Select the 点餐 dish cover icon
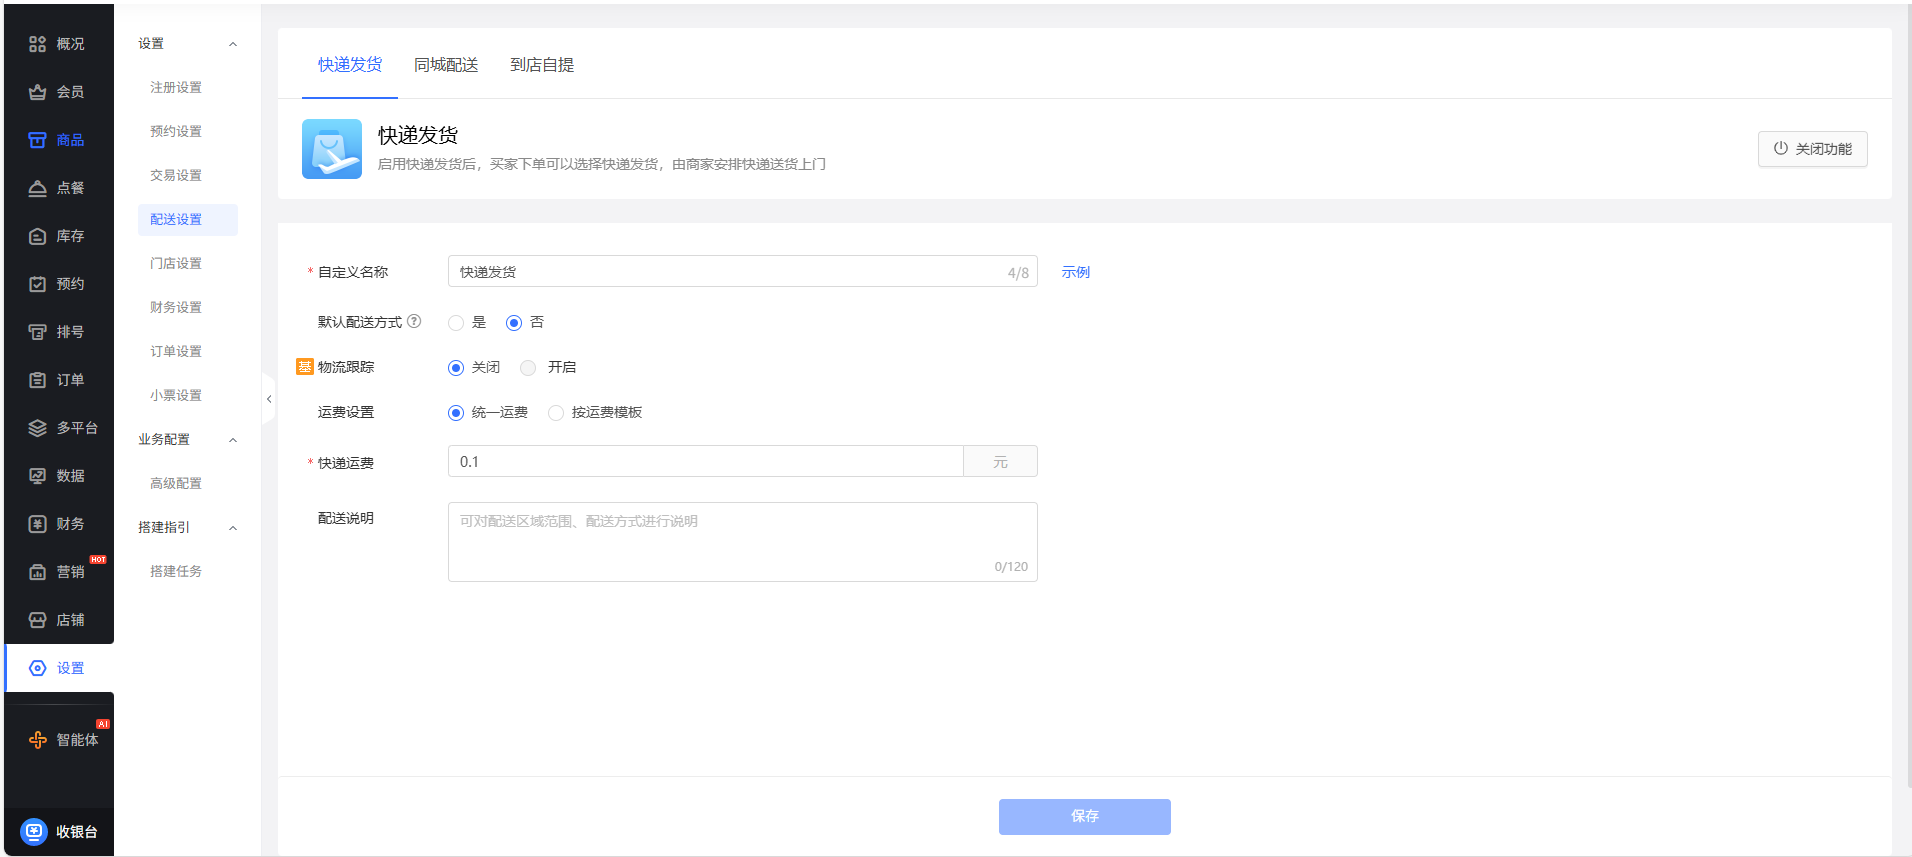The height and width of the screenshot is (857, 1912). [37, 188]
